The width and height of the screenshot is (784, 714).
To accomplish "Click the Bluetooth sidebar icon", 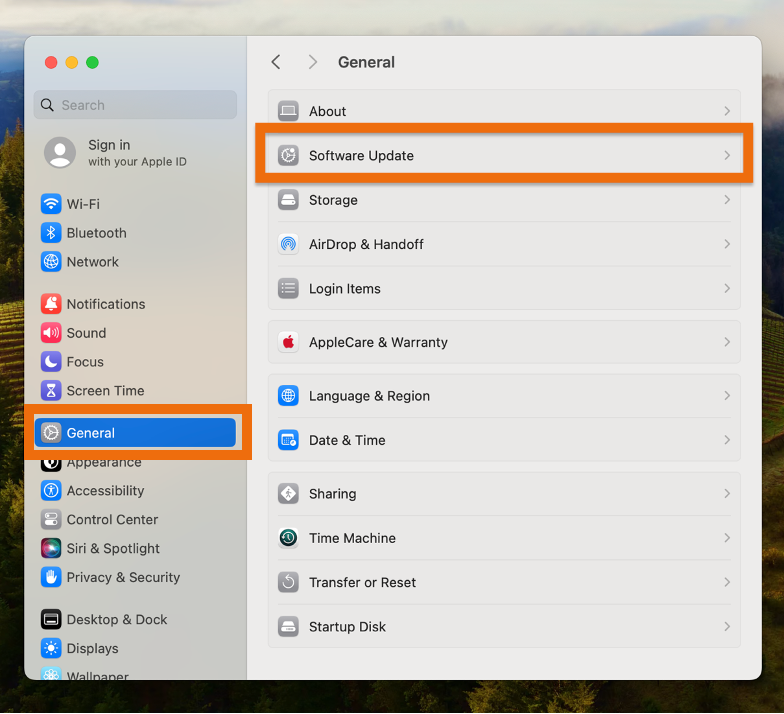I will pyautogui.click(x=51, y=233).
